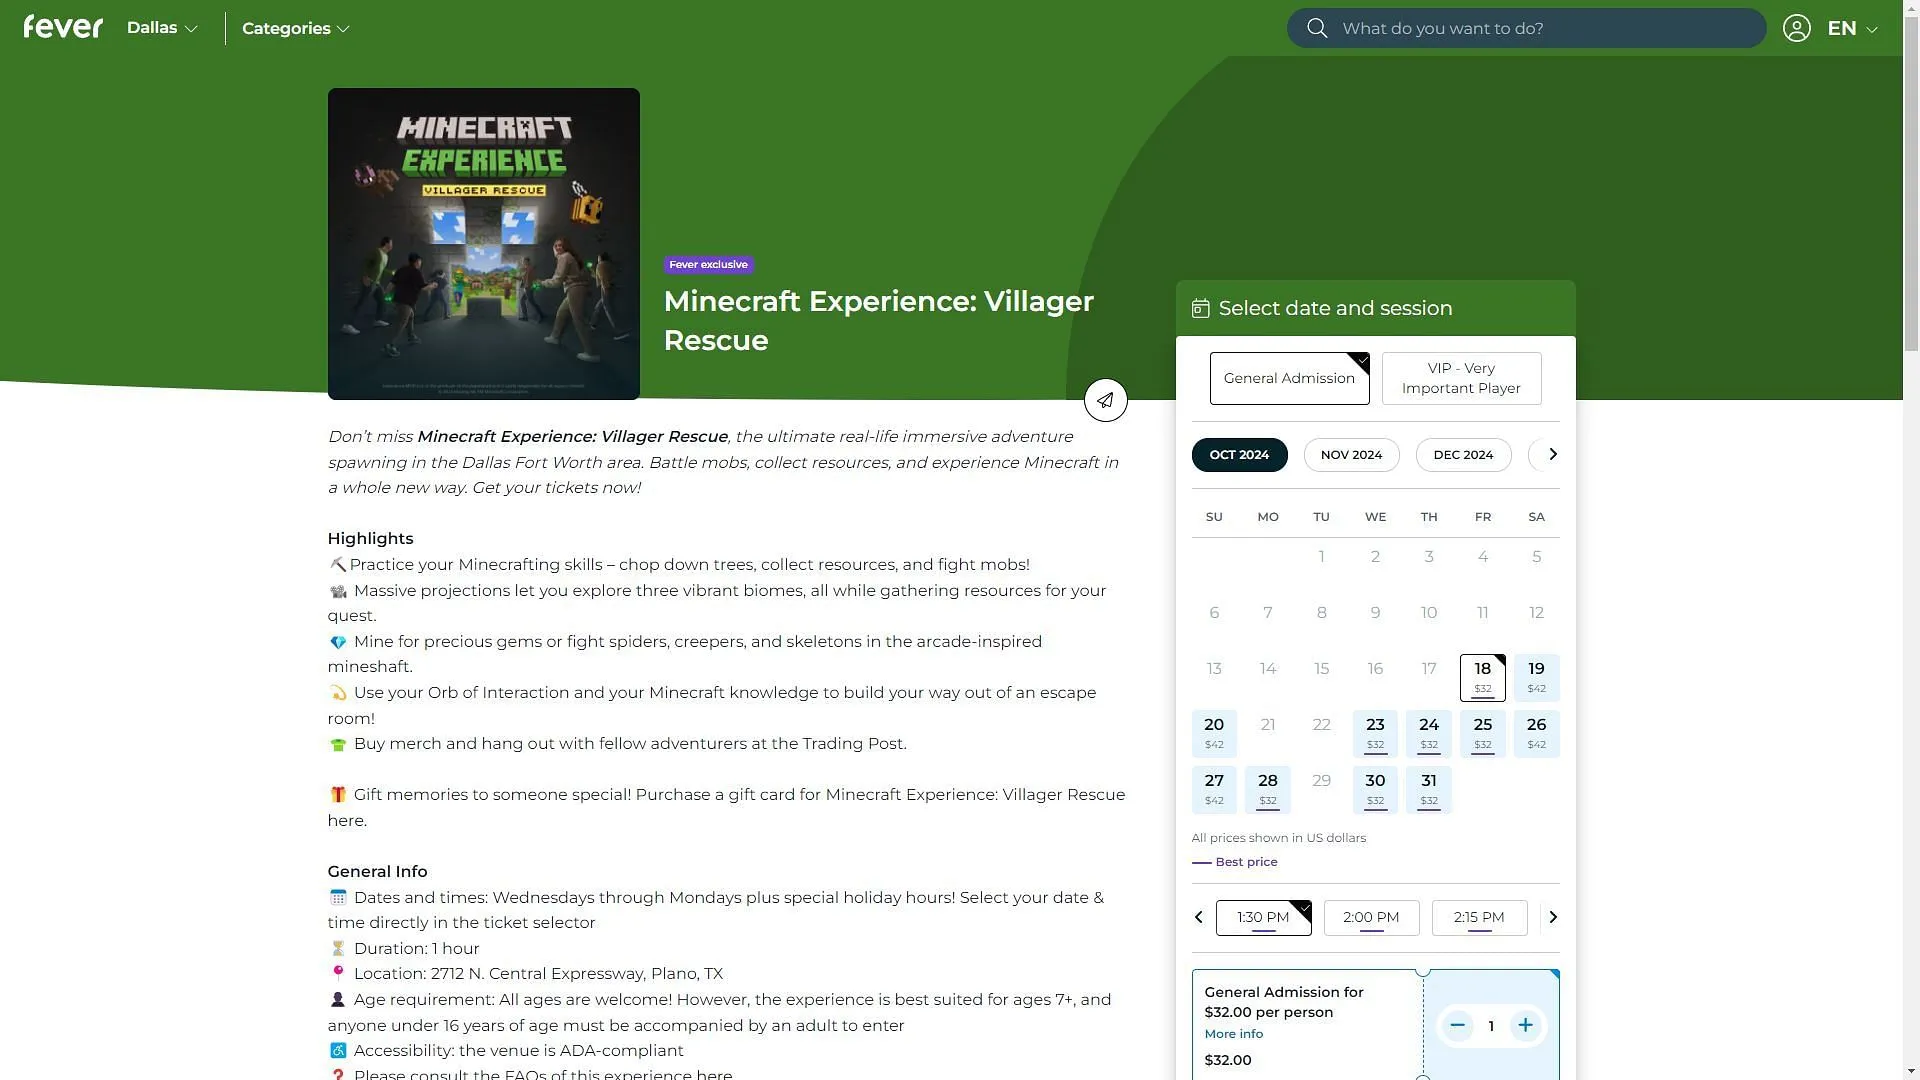Viewport: 1920px width, 1080px height.
Task: Select the 'General Admission' ticket type toggle
Action: point(1288,378)
